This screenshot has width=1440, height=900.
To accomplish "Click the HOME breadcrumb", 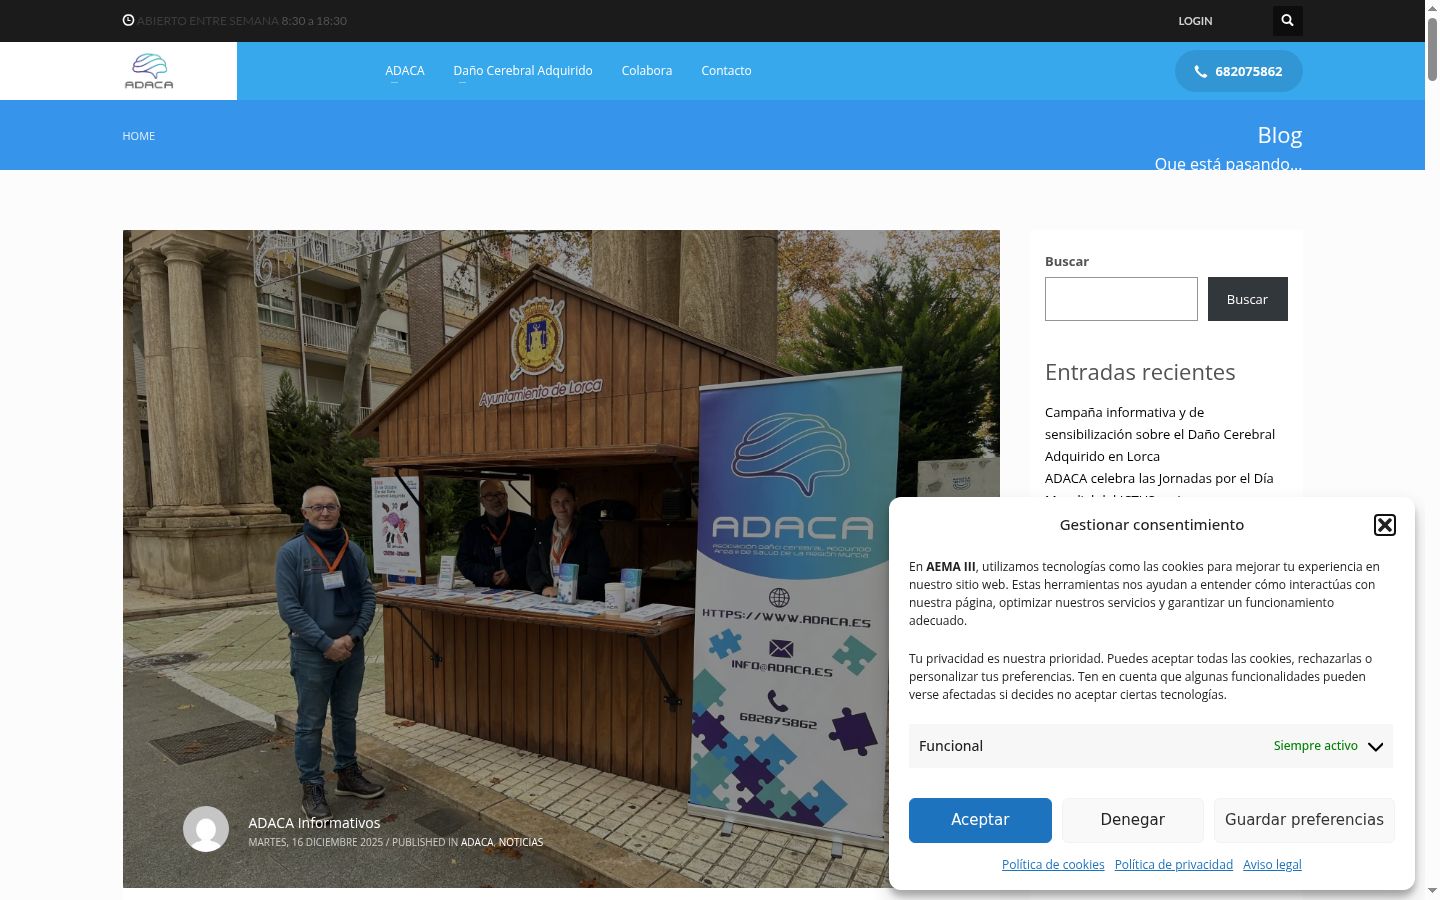I will tap(139, 136).
